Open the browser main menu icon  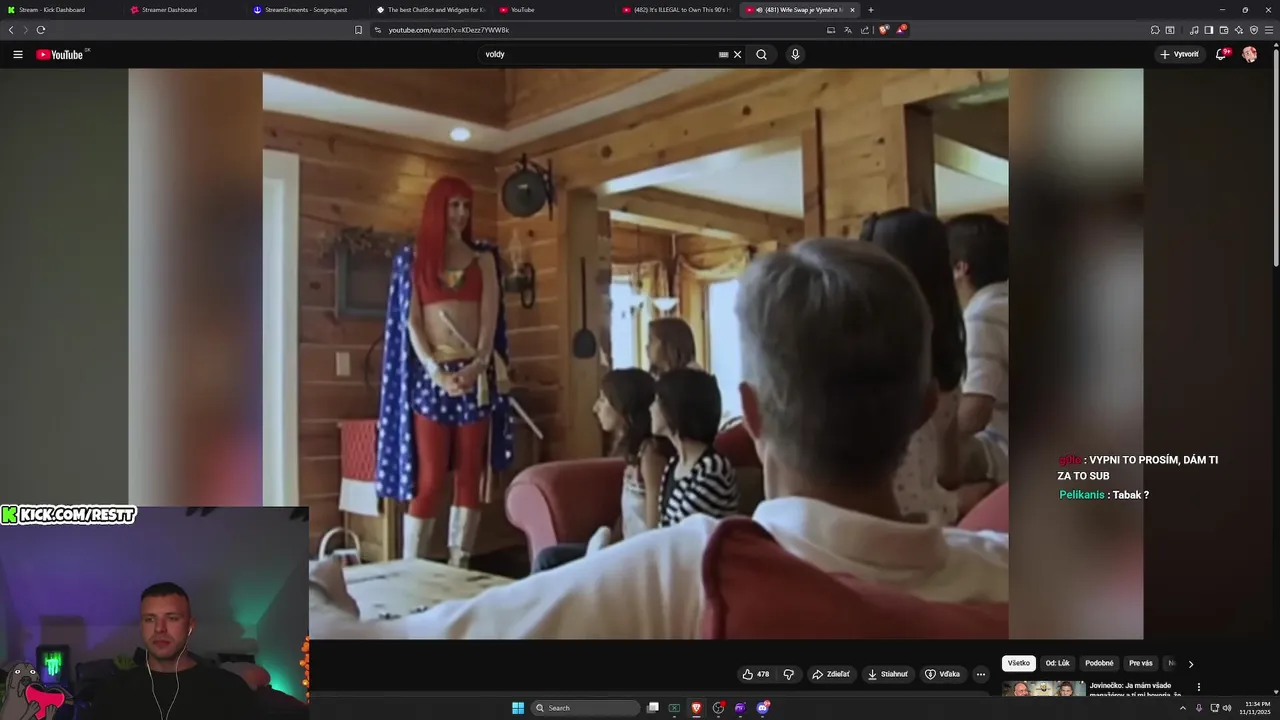(1269, 30)
